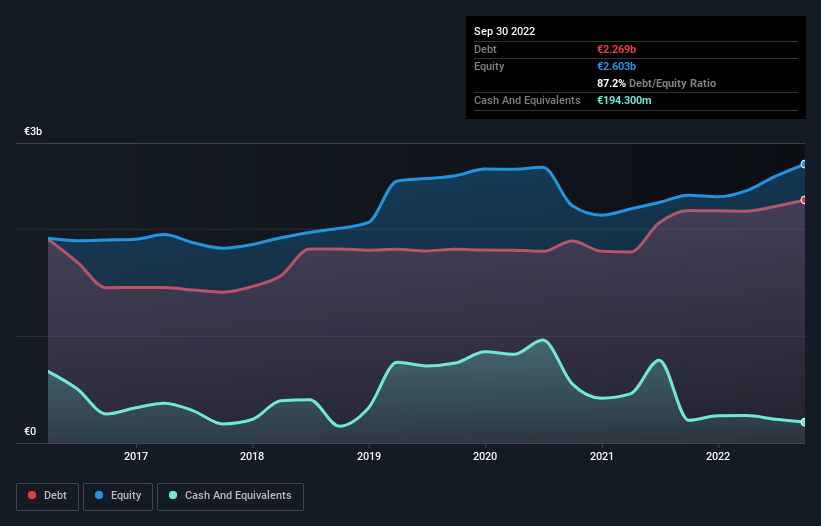Select the 2017 x-axis label
Viewport: 821px width, 526px height.
click(136, 456)
